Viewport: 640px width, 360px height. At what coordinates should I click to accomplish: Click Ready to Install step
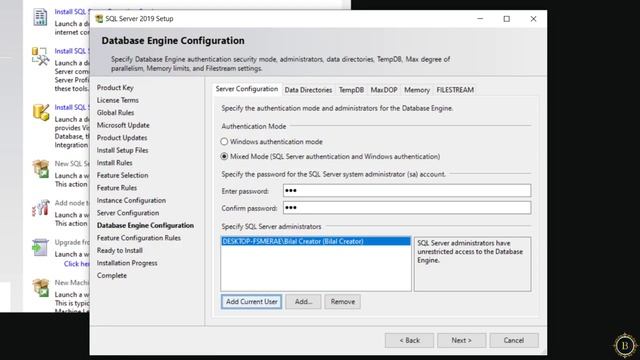pyautogui.click(x=120, y=251)
